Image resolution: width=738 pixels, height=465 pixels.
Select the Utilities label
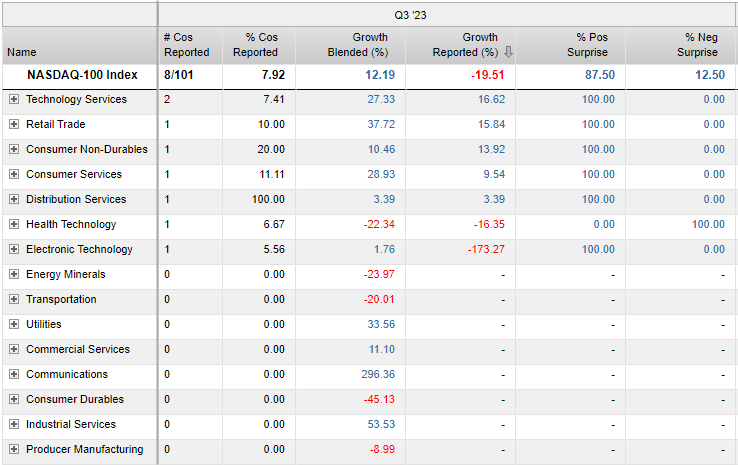coord(43,324)
